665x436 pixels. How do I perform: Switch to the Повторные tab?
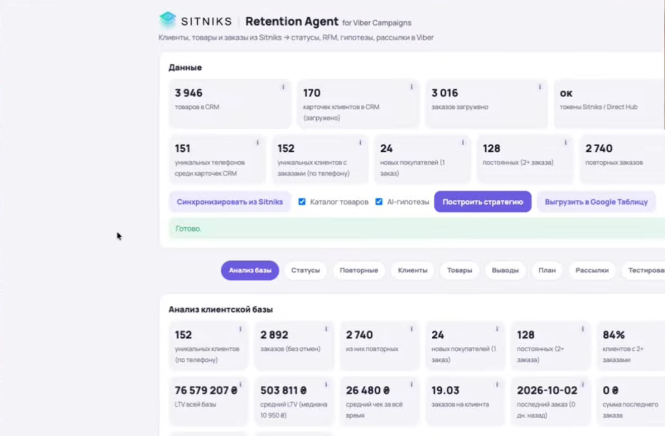[x=359, y=271]
